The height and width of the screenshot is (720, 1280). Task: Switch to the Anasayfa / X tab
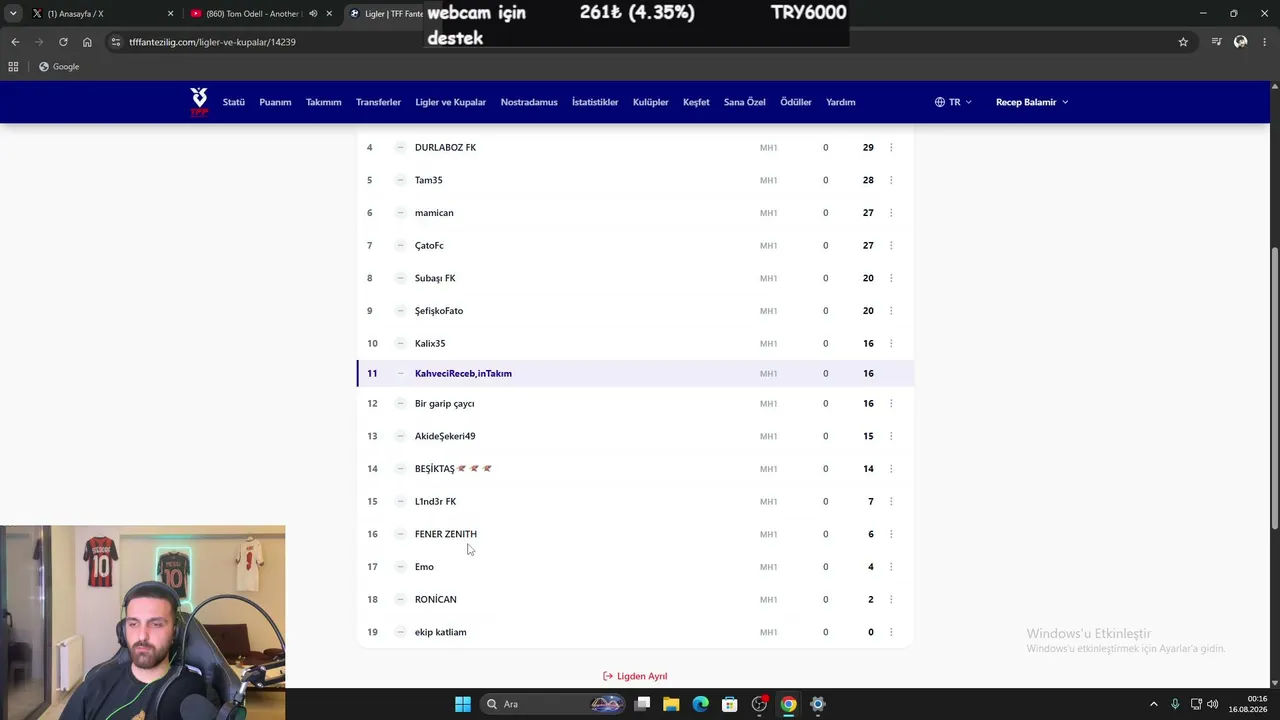[x=103, y=14]
